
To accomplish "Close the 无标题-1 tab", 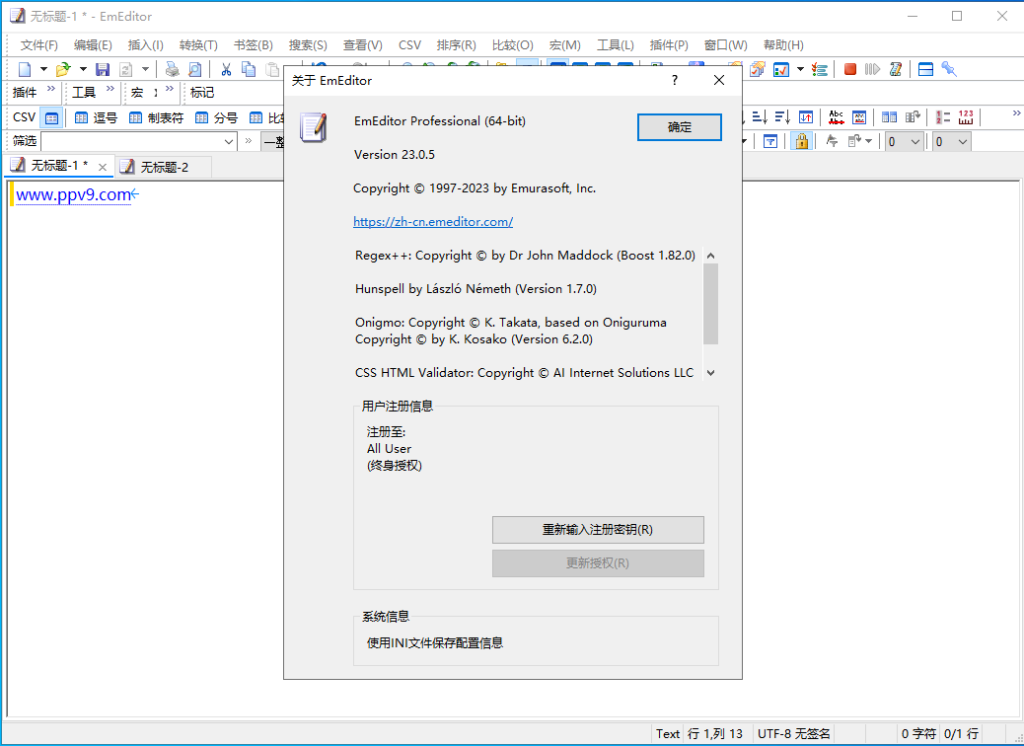I will point(102,167).
